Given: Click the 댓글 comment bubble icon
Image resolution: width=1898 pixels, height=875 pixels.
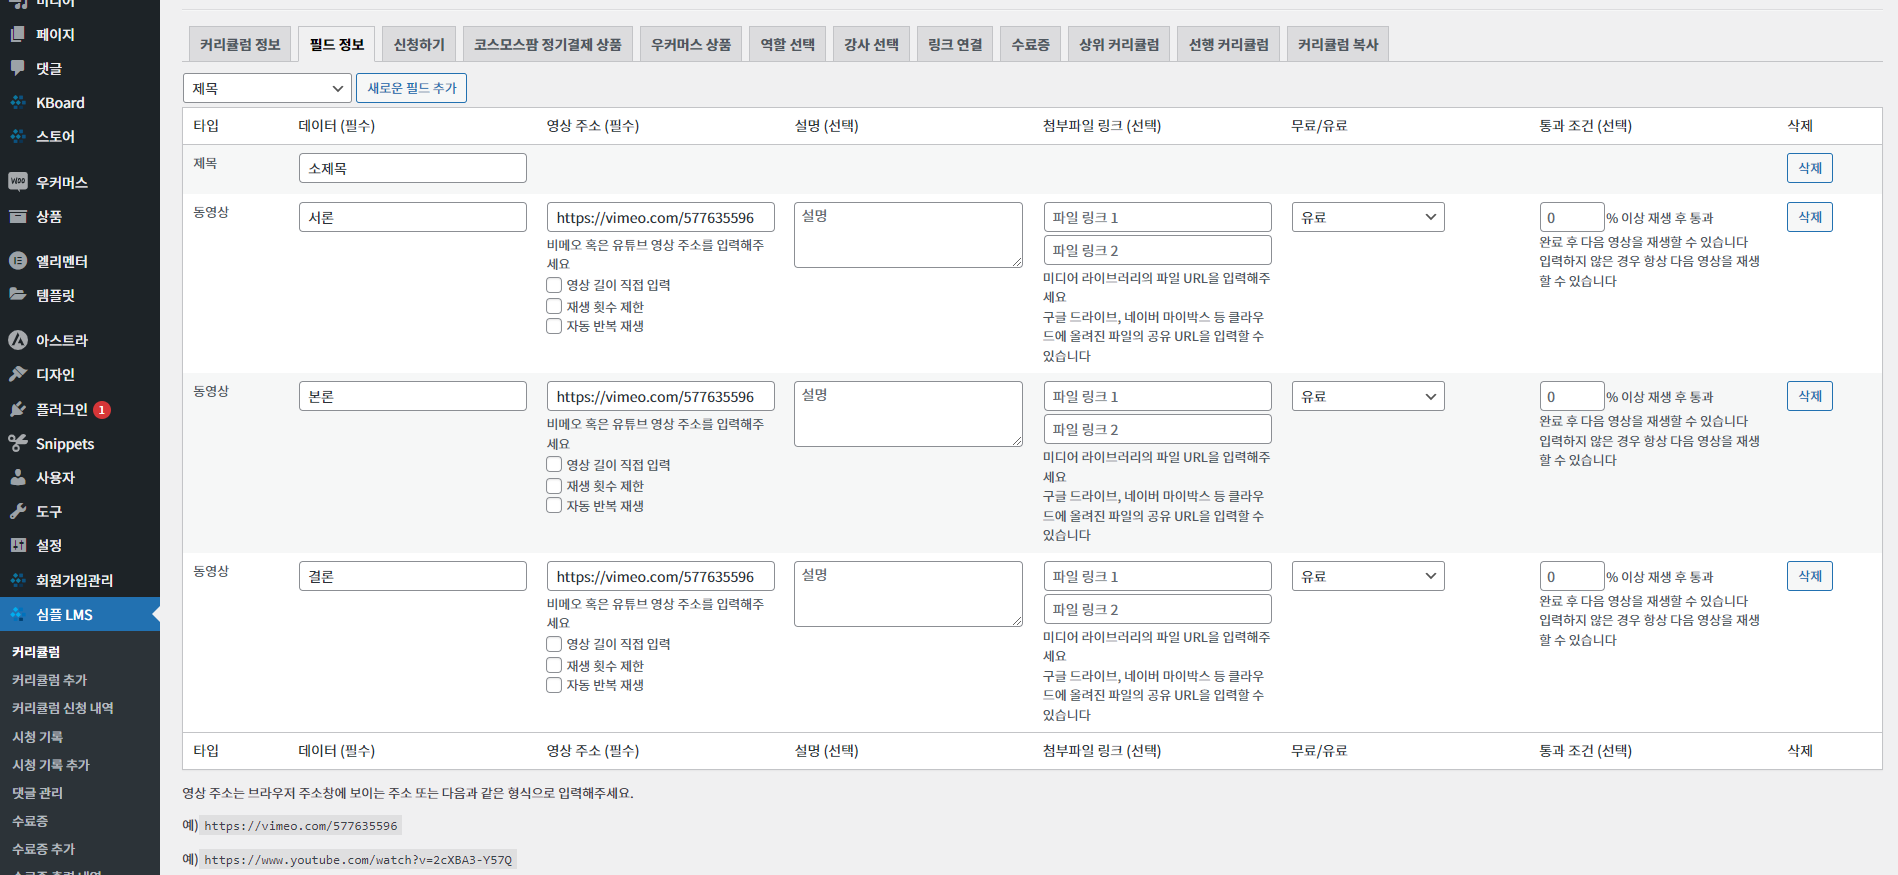Looking at the screenshot, I should (18, 68).
